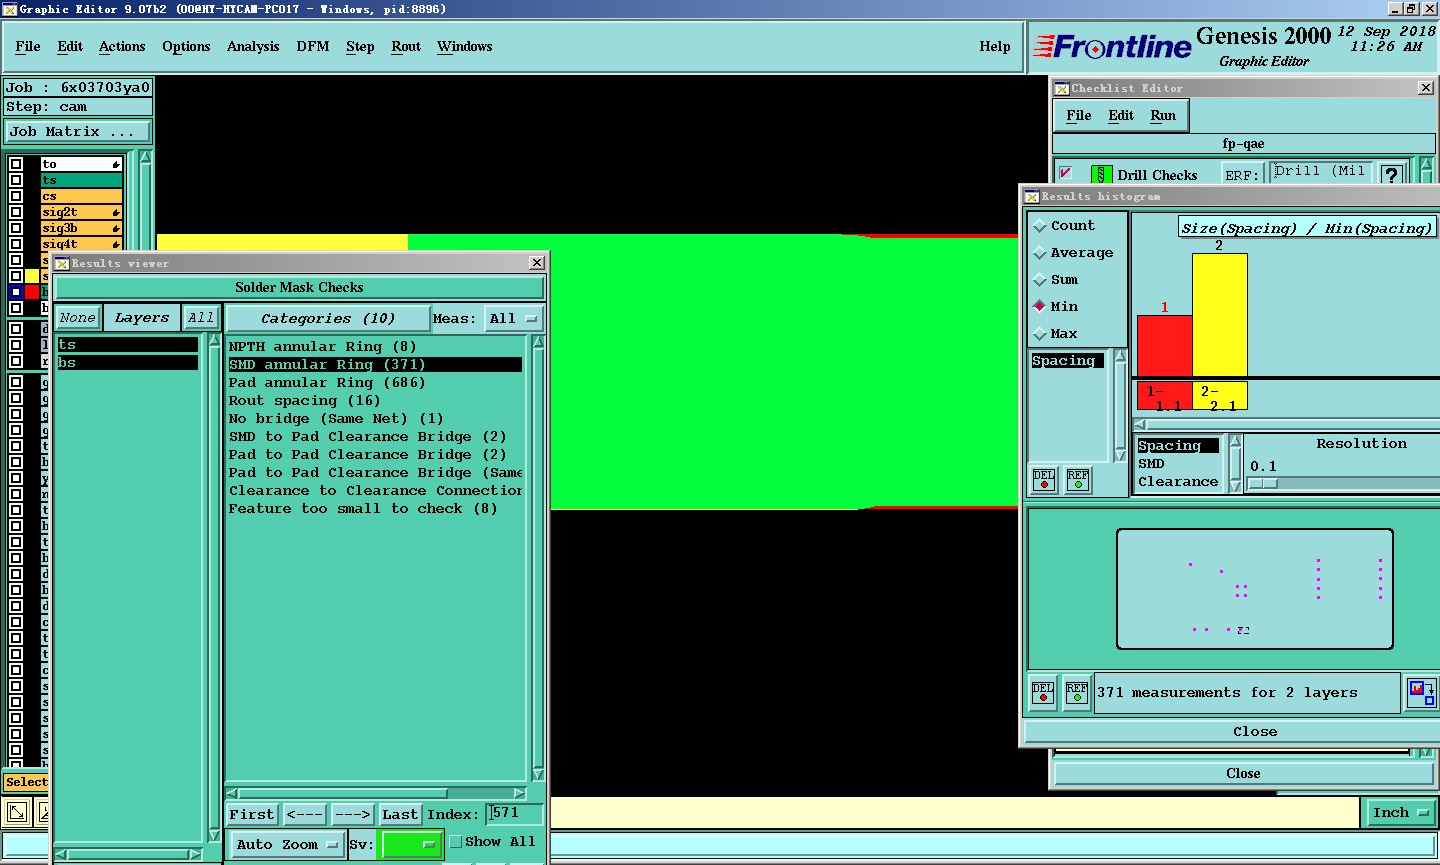
Task: Enable the Show All checkbox
Action: point(456,842)
